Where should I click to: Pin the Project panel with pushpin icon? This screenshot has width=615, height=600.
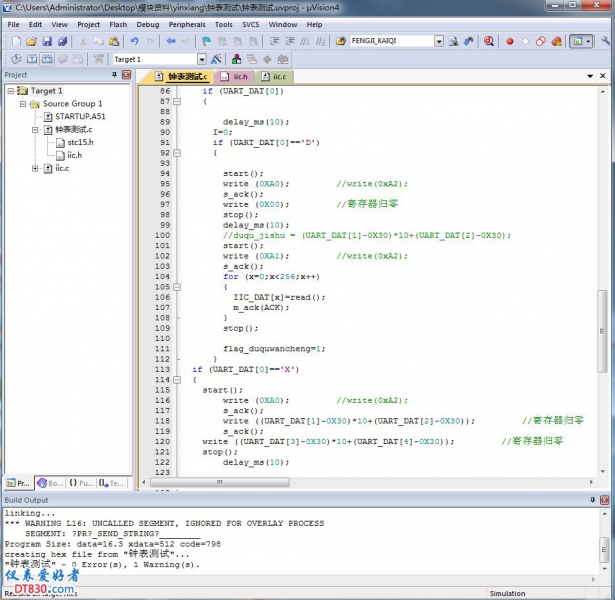coord(114,75)
